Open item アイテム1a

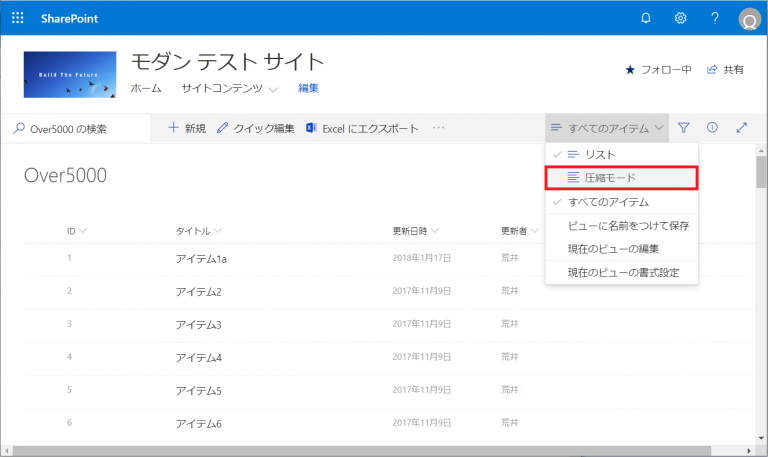[x=201, y=259]
